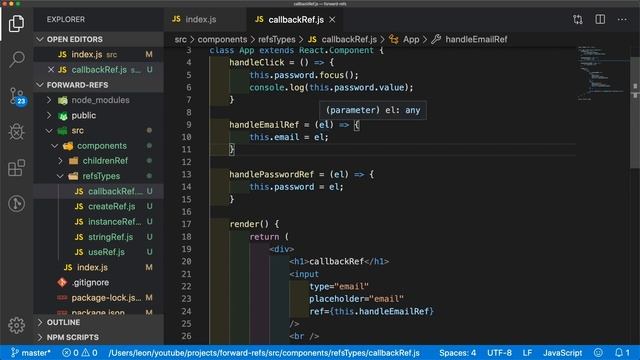The image size is (640, 360).
Task: Open the .gitignore file
Action: coord(98,282)
